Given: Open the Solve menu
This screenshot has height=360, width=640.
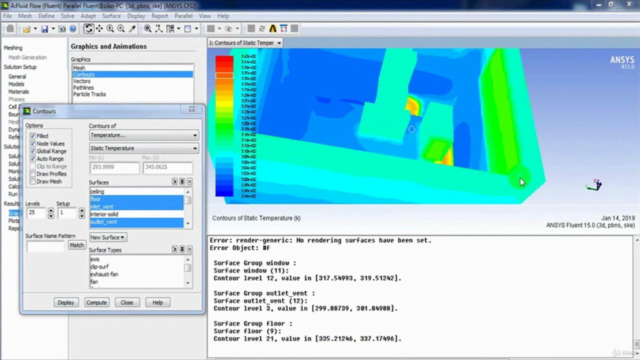Looking at the screenshot, I should click(67, 16).
